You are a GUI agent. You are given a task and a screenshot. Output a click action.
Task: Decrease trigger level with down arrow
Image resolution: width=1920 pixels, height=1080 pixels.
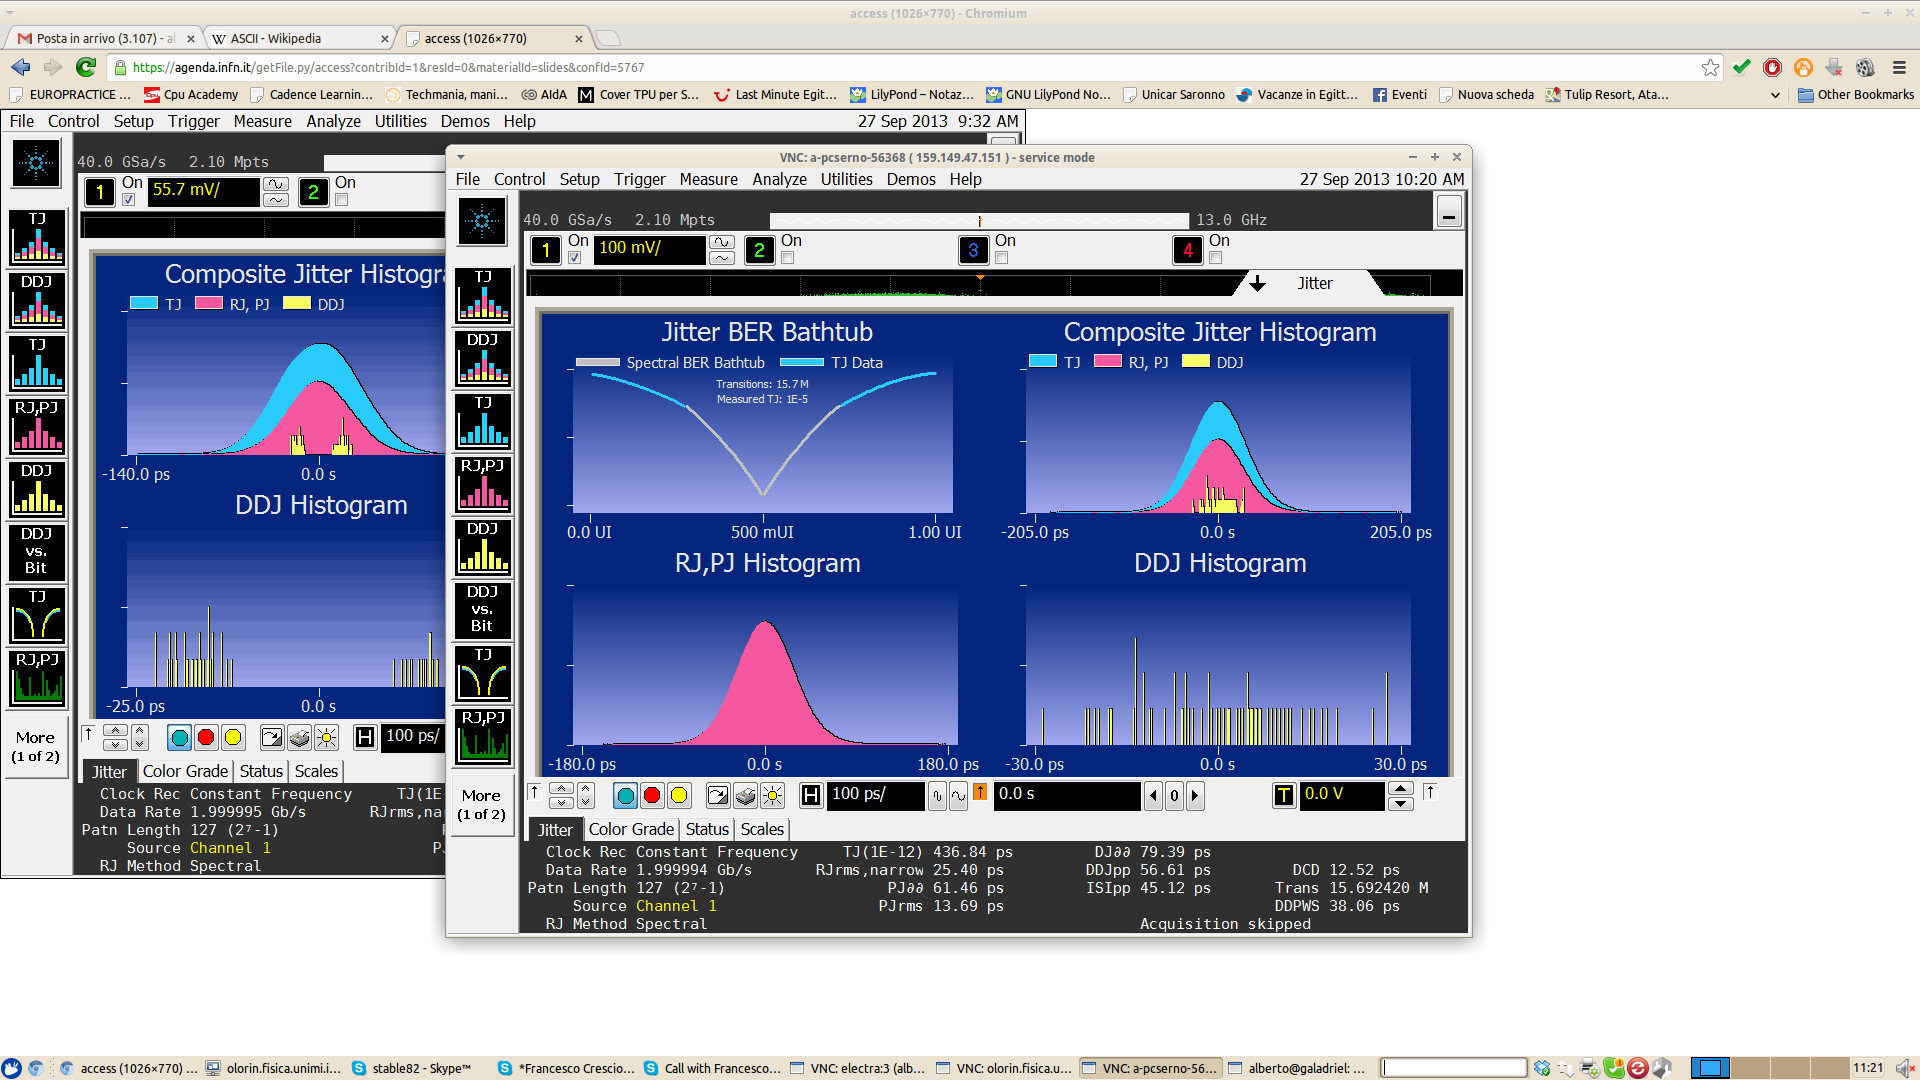point(1401,803)
